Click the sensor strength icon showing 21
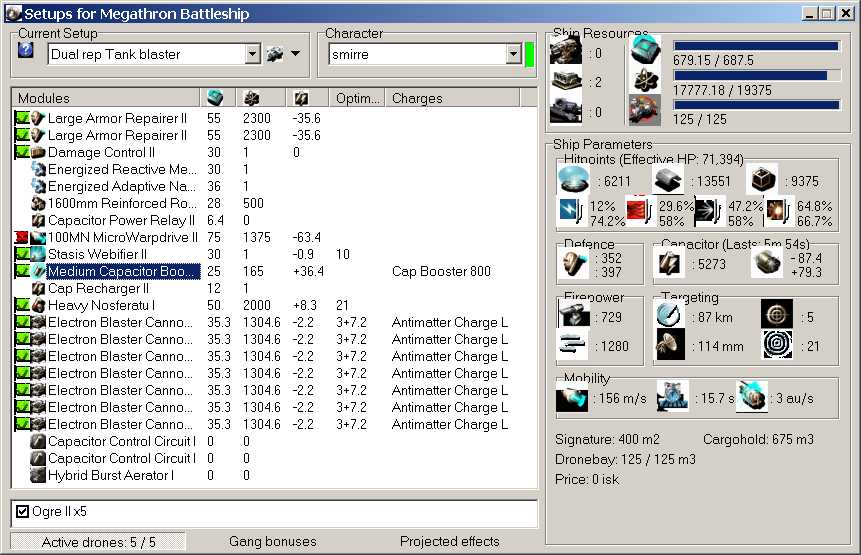This screenshot has height=555, width=861. pyautogui.click(x=776, y=345)
